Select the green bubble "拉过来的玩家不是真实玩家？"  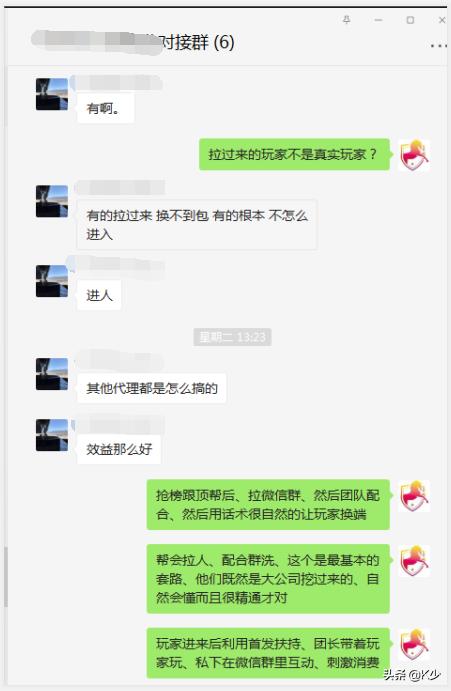[x=294, y=154]
